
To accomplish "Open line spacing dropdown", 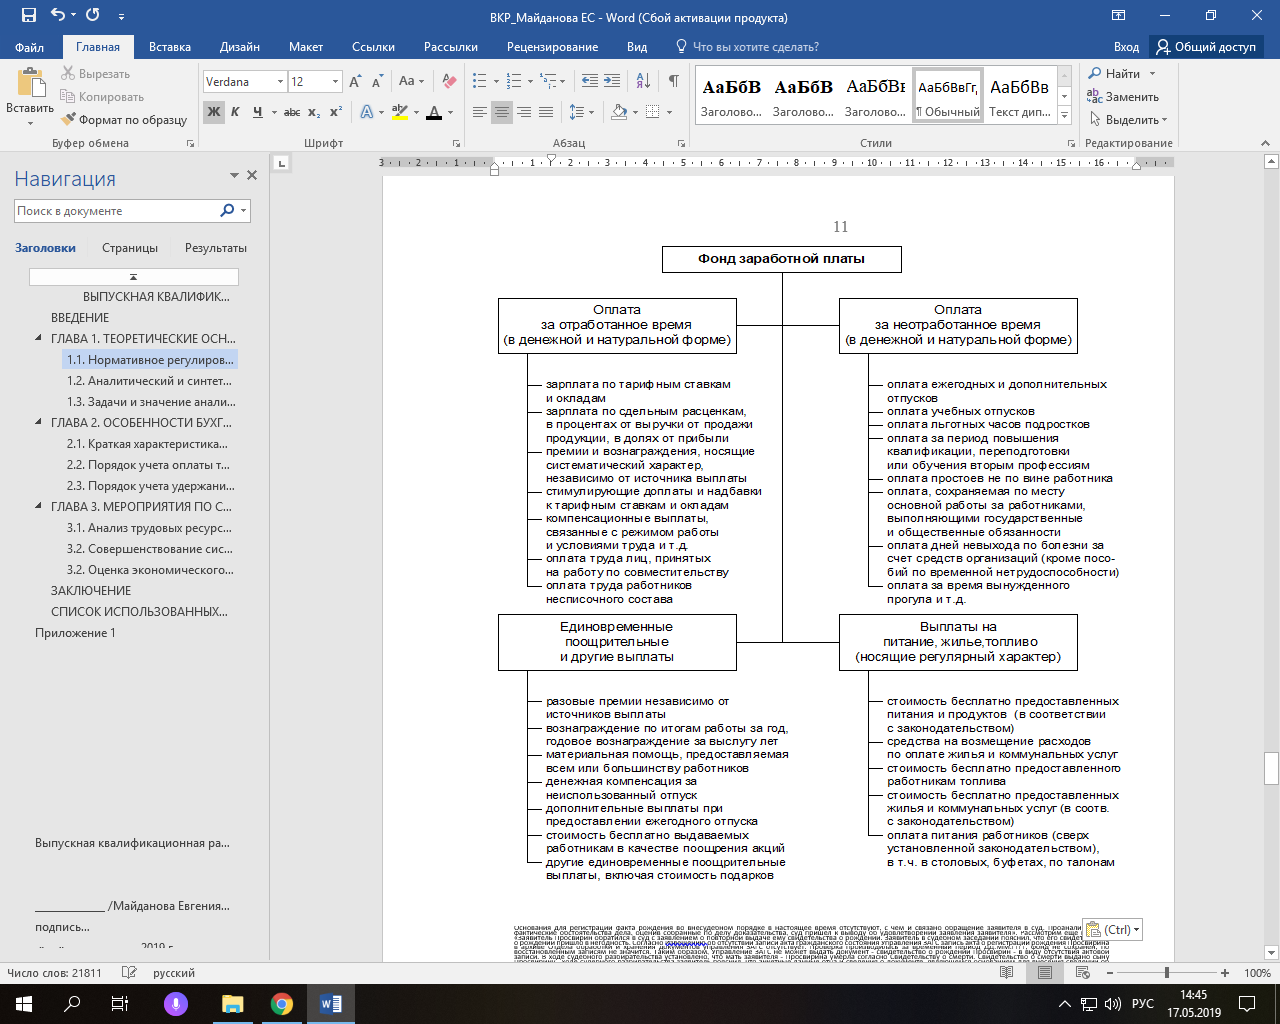I will click(x=581, y=112).
